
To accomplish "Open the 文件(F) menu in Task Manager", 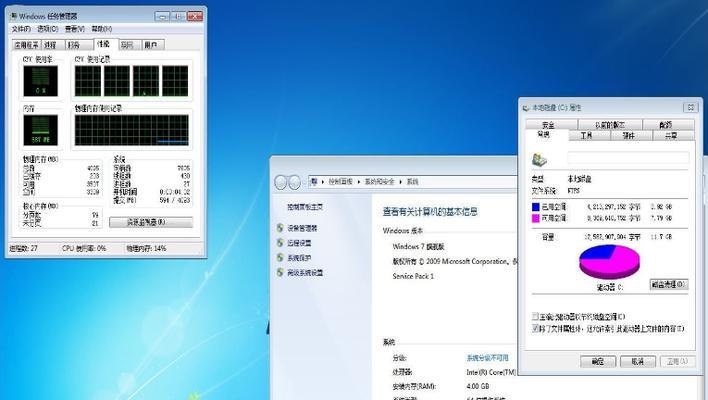I will [21, 29].
